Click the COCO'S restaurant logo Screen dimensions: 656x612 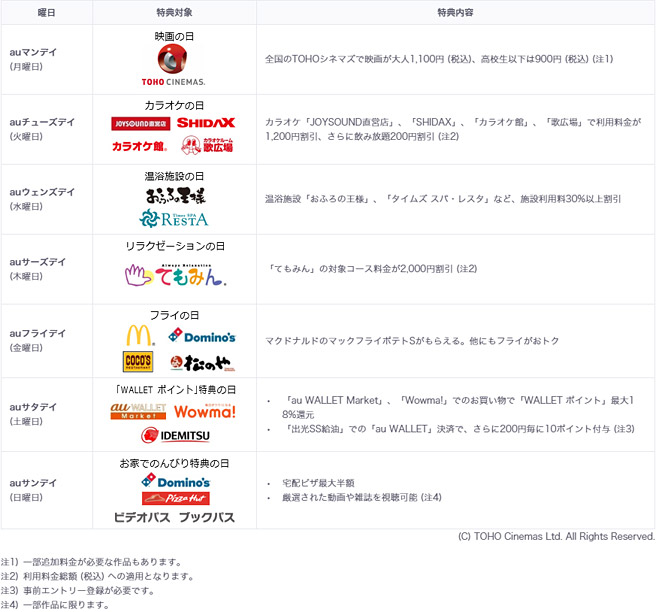click(x=138, y=361)
